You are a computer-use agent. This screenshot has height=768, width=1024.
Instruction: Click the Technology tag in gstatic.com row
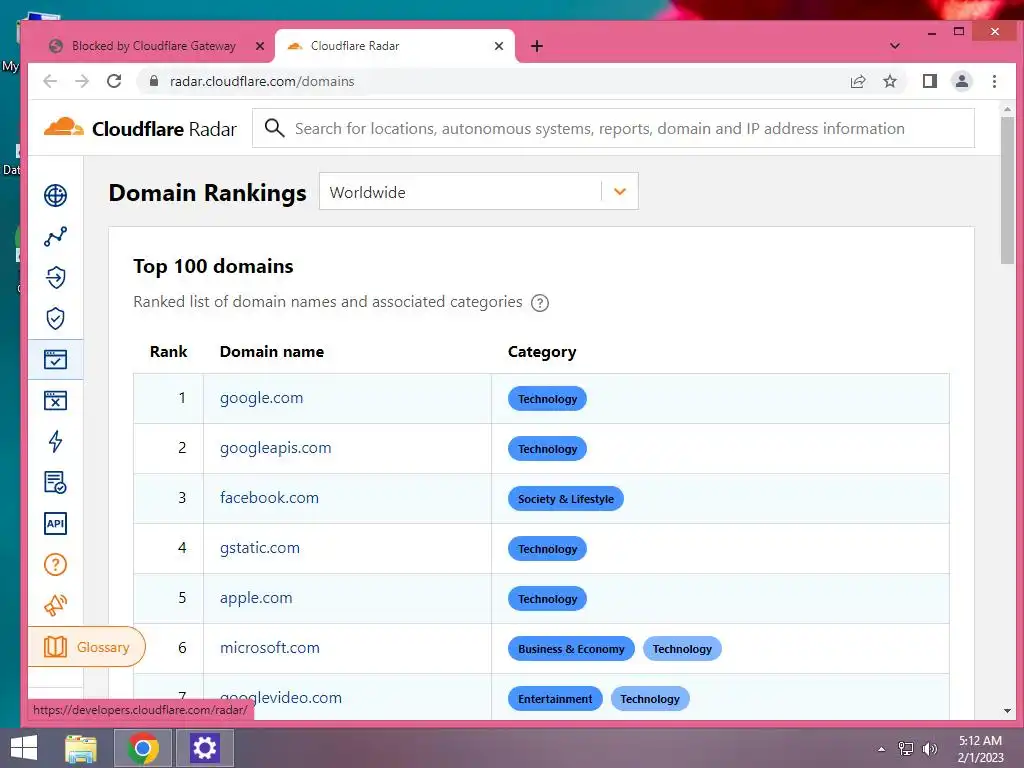click(547, 549)
